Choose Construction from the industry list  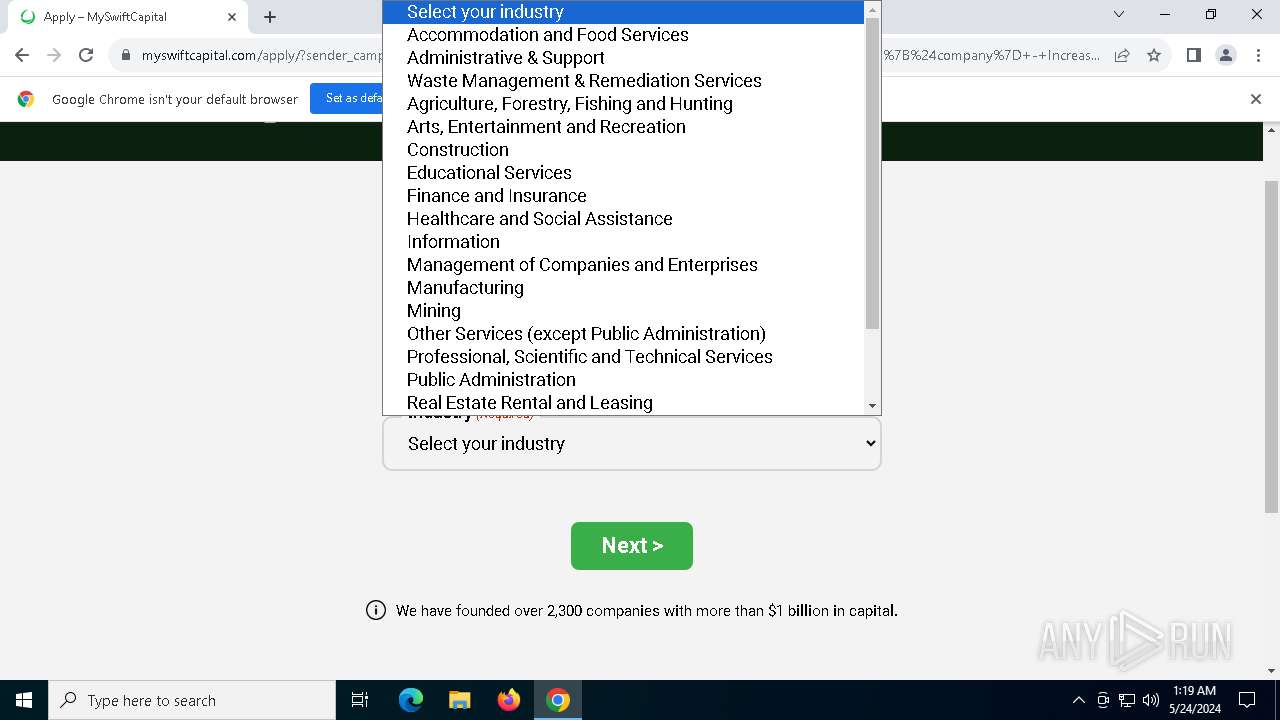[x=623, y=150]
